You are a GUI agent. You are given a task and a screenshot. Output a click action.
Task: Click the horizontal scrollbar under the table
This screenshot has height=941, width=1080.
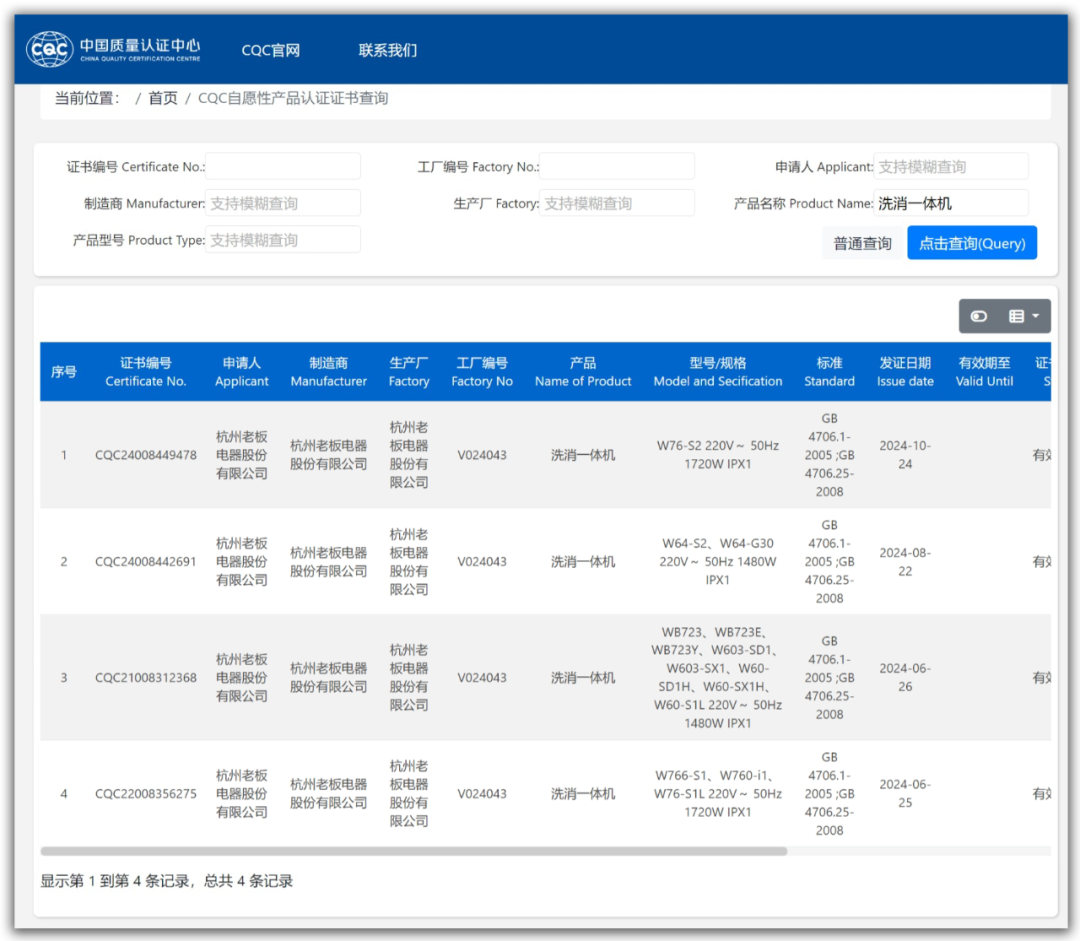(413, 851)
